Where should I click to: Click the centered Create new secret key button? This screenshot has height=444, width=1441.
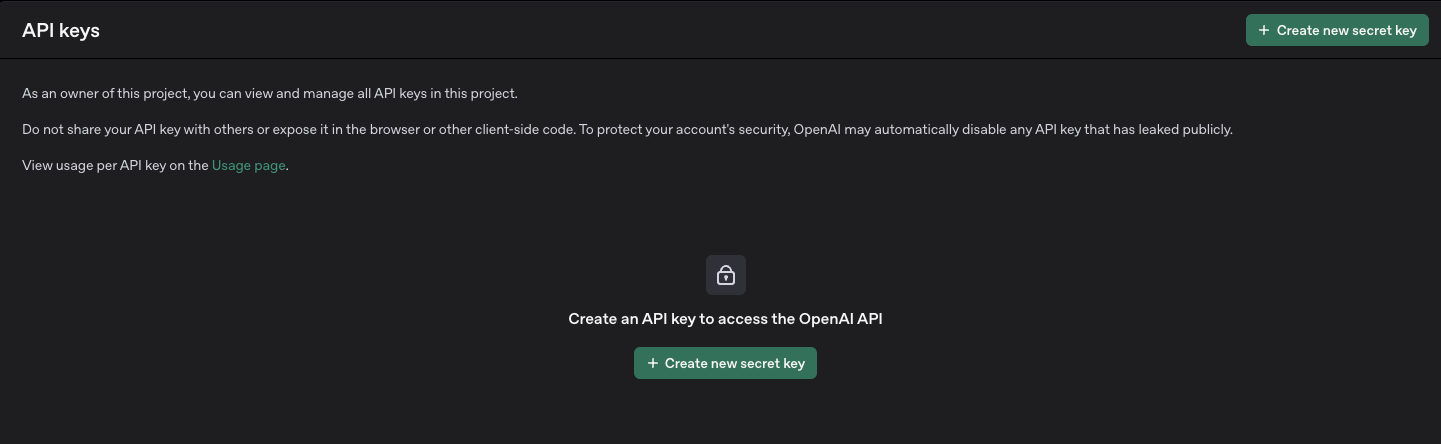point(726,363)
